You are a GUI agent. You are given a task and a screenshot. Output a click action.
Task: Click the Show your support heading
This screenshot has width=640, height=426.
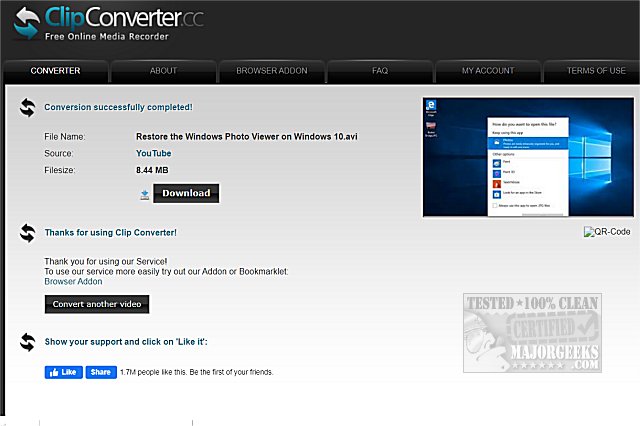tap(126, 342)
